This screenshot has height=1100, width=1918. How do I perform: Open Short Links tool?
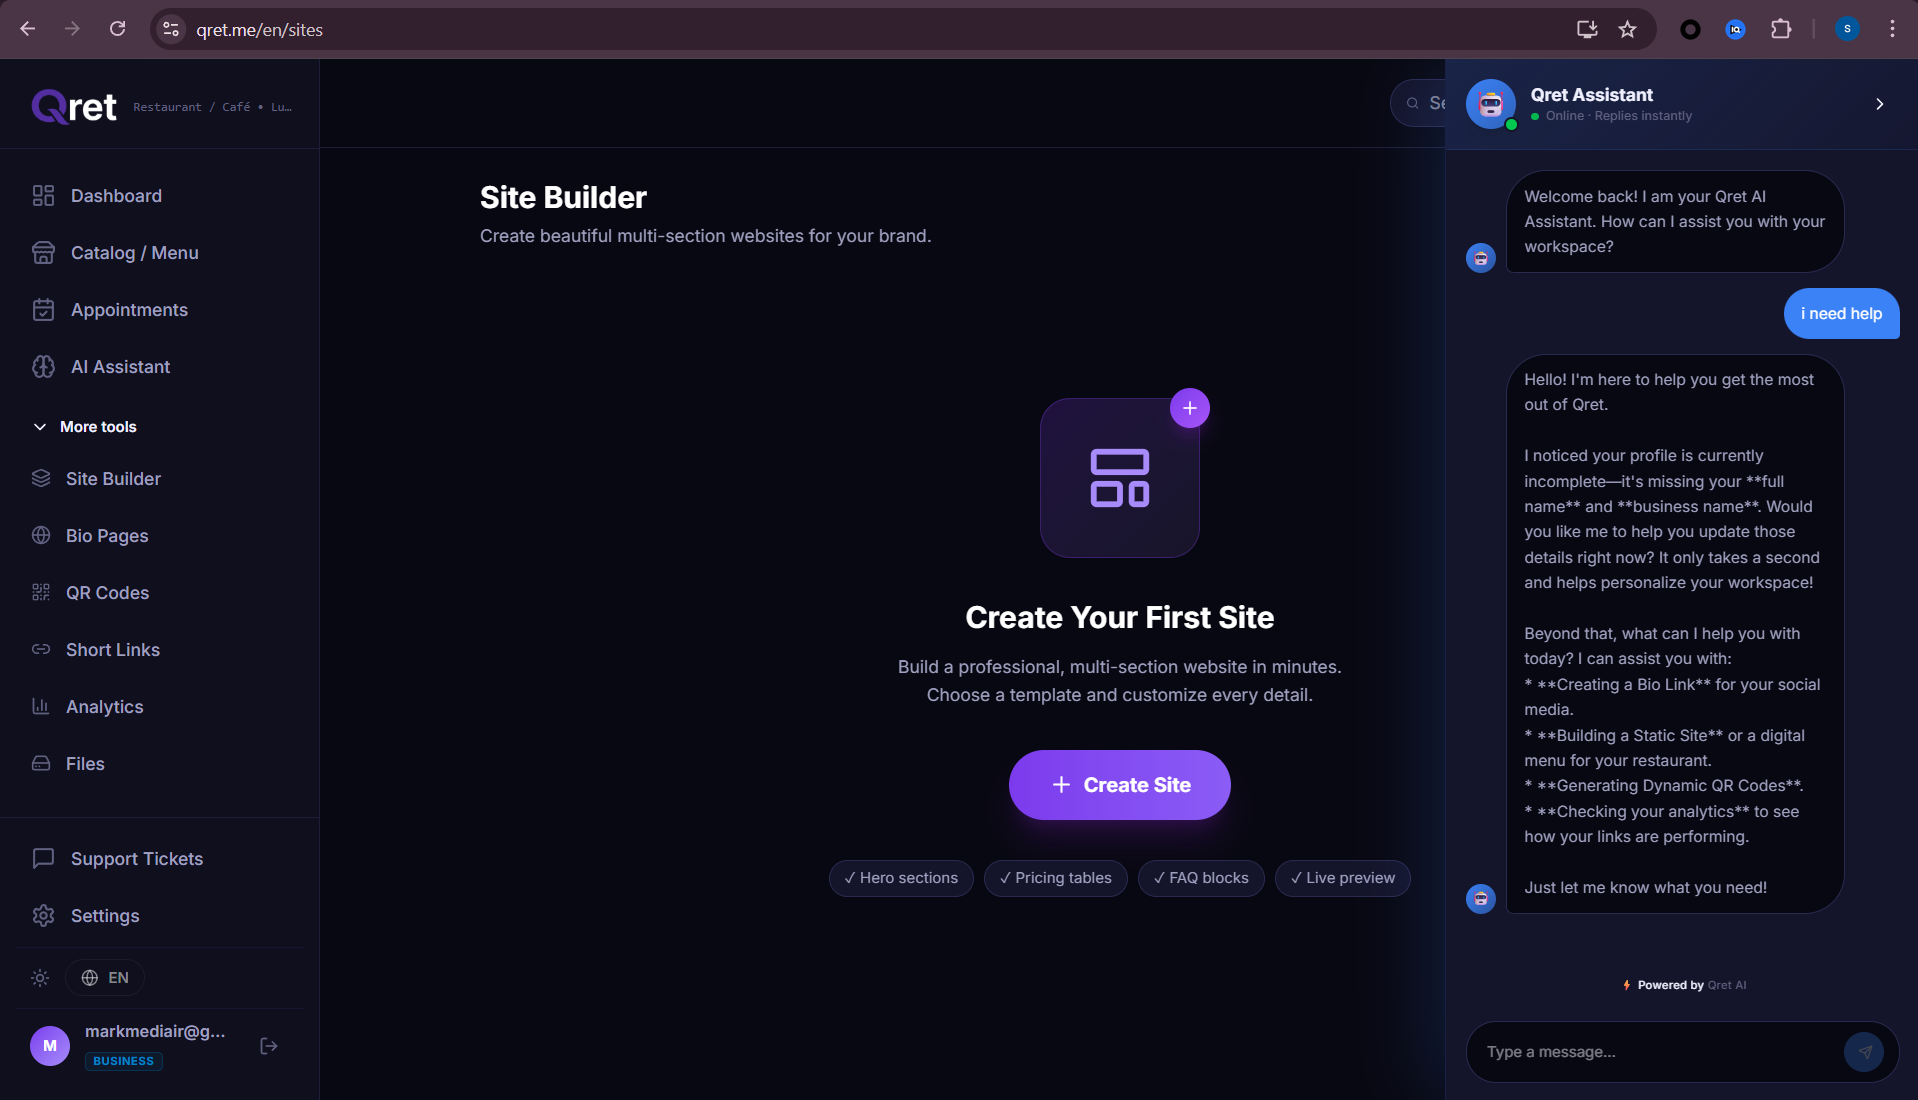point(160,650)
